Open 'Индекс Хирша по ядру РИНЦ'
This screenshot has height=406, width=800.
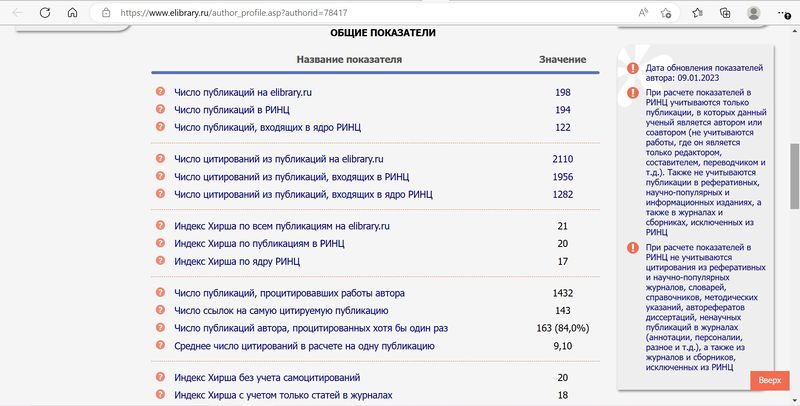(237, 262)
